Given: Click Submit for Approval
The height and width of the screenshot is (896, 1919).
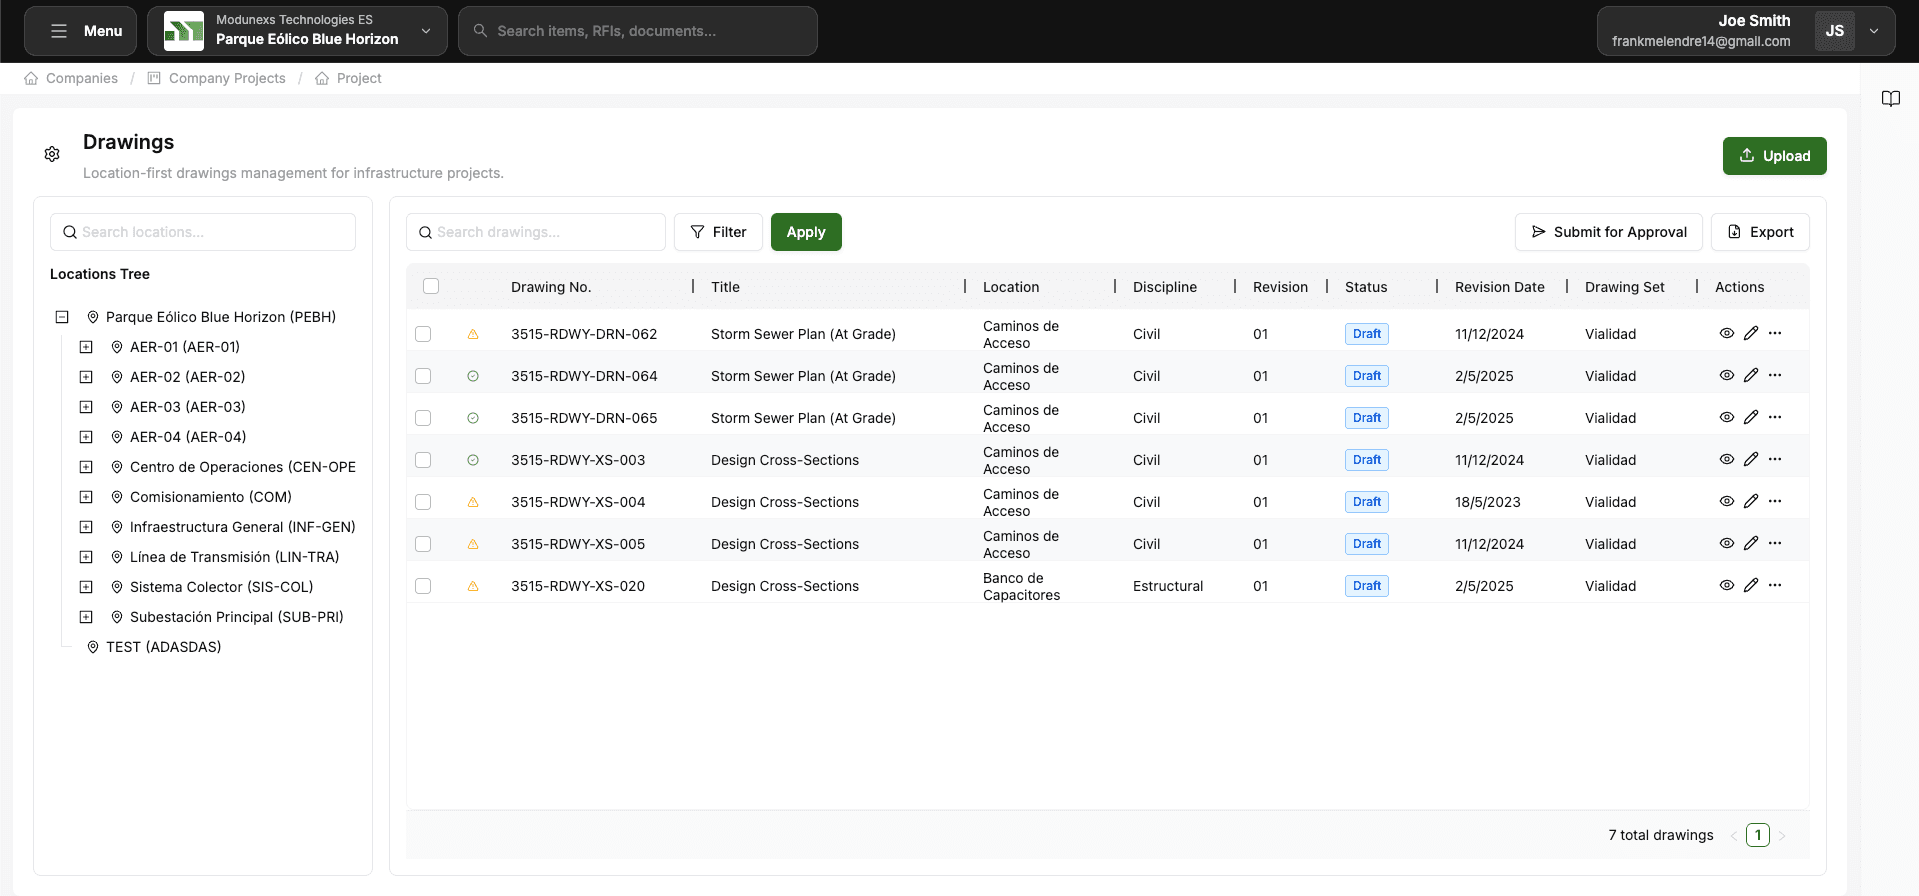Looking at the screenshot, I should [1608, 232].
